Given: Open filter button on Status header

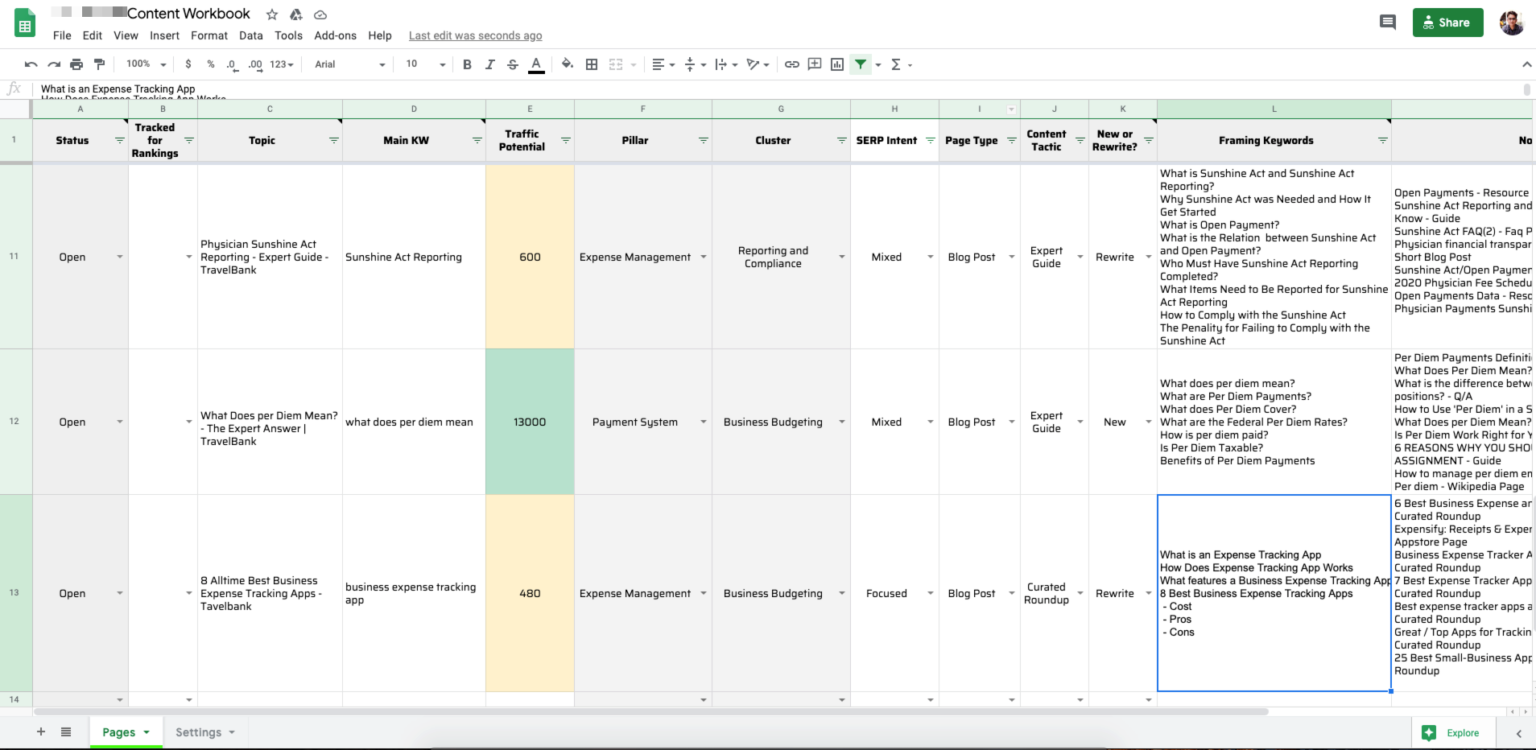Looking at the screenshot, I should (120, 141).
